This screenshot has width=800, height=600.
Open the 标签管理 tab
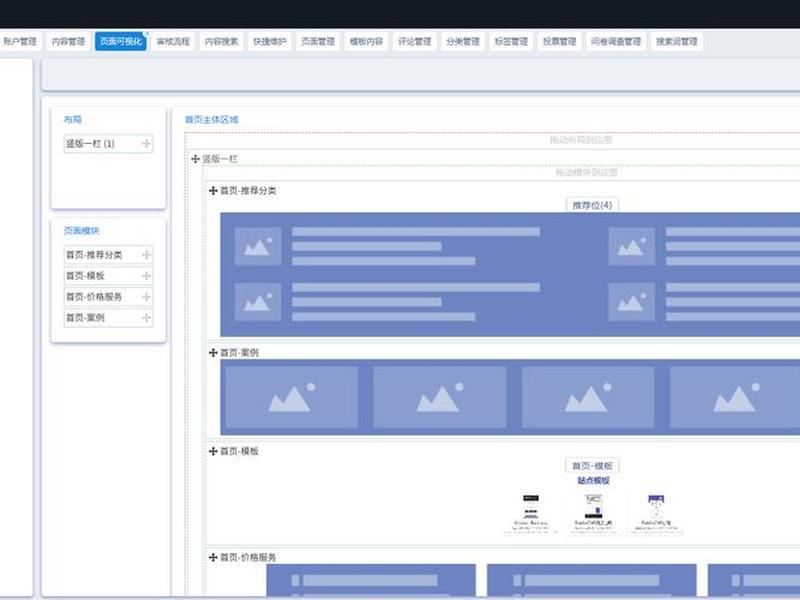click(x=511, y=41)
